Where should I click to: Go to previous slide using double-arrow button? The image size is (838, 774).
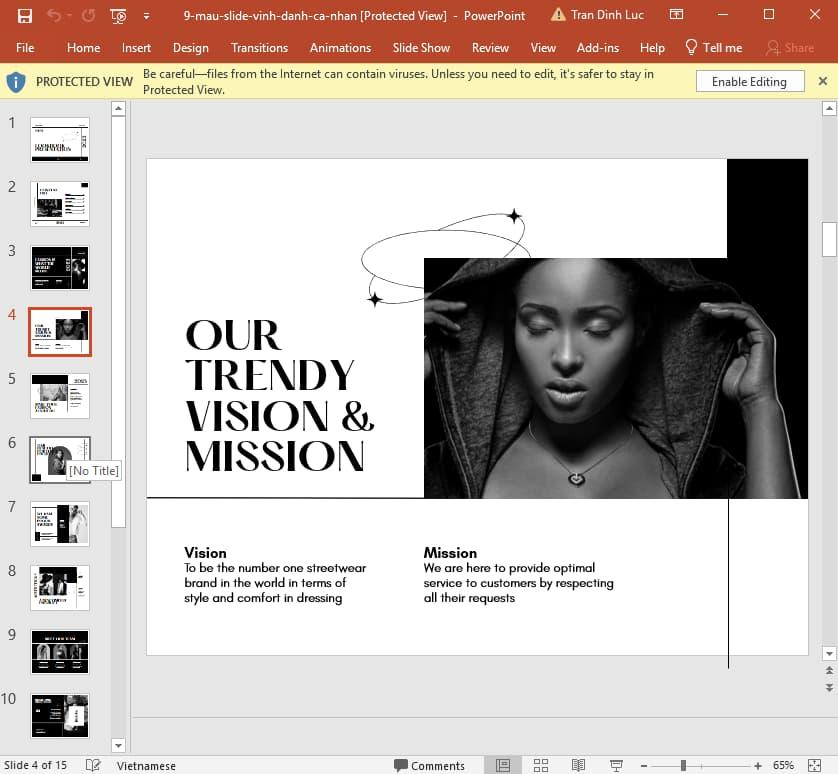tap(828, 671)
